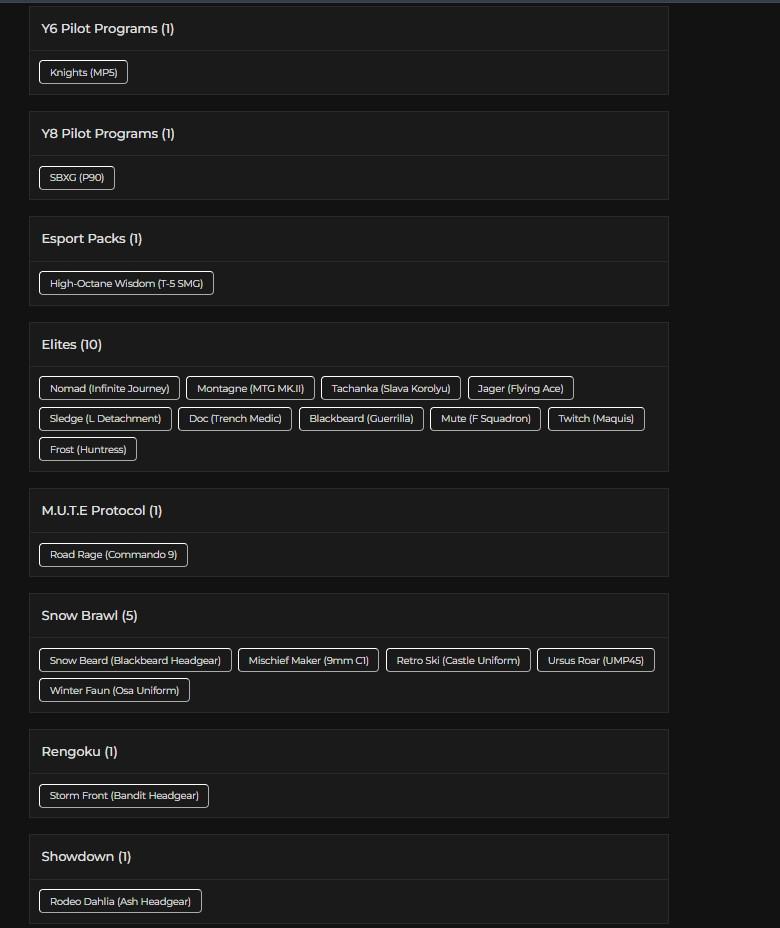The width and height of the screenshot is (780, 928).
Task: Select Jager (Flying Ace) tag
Action: 520,389
